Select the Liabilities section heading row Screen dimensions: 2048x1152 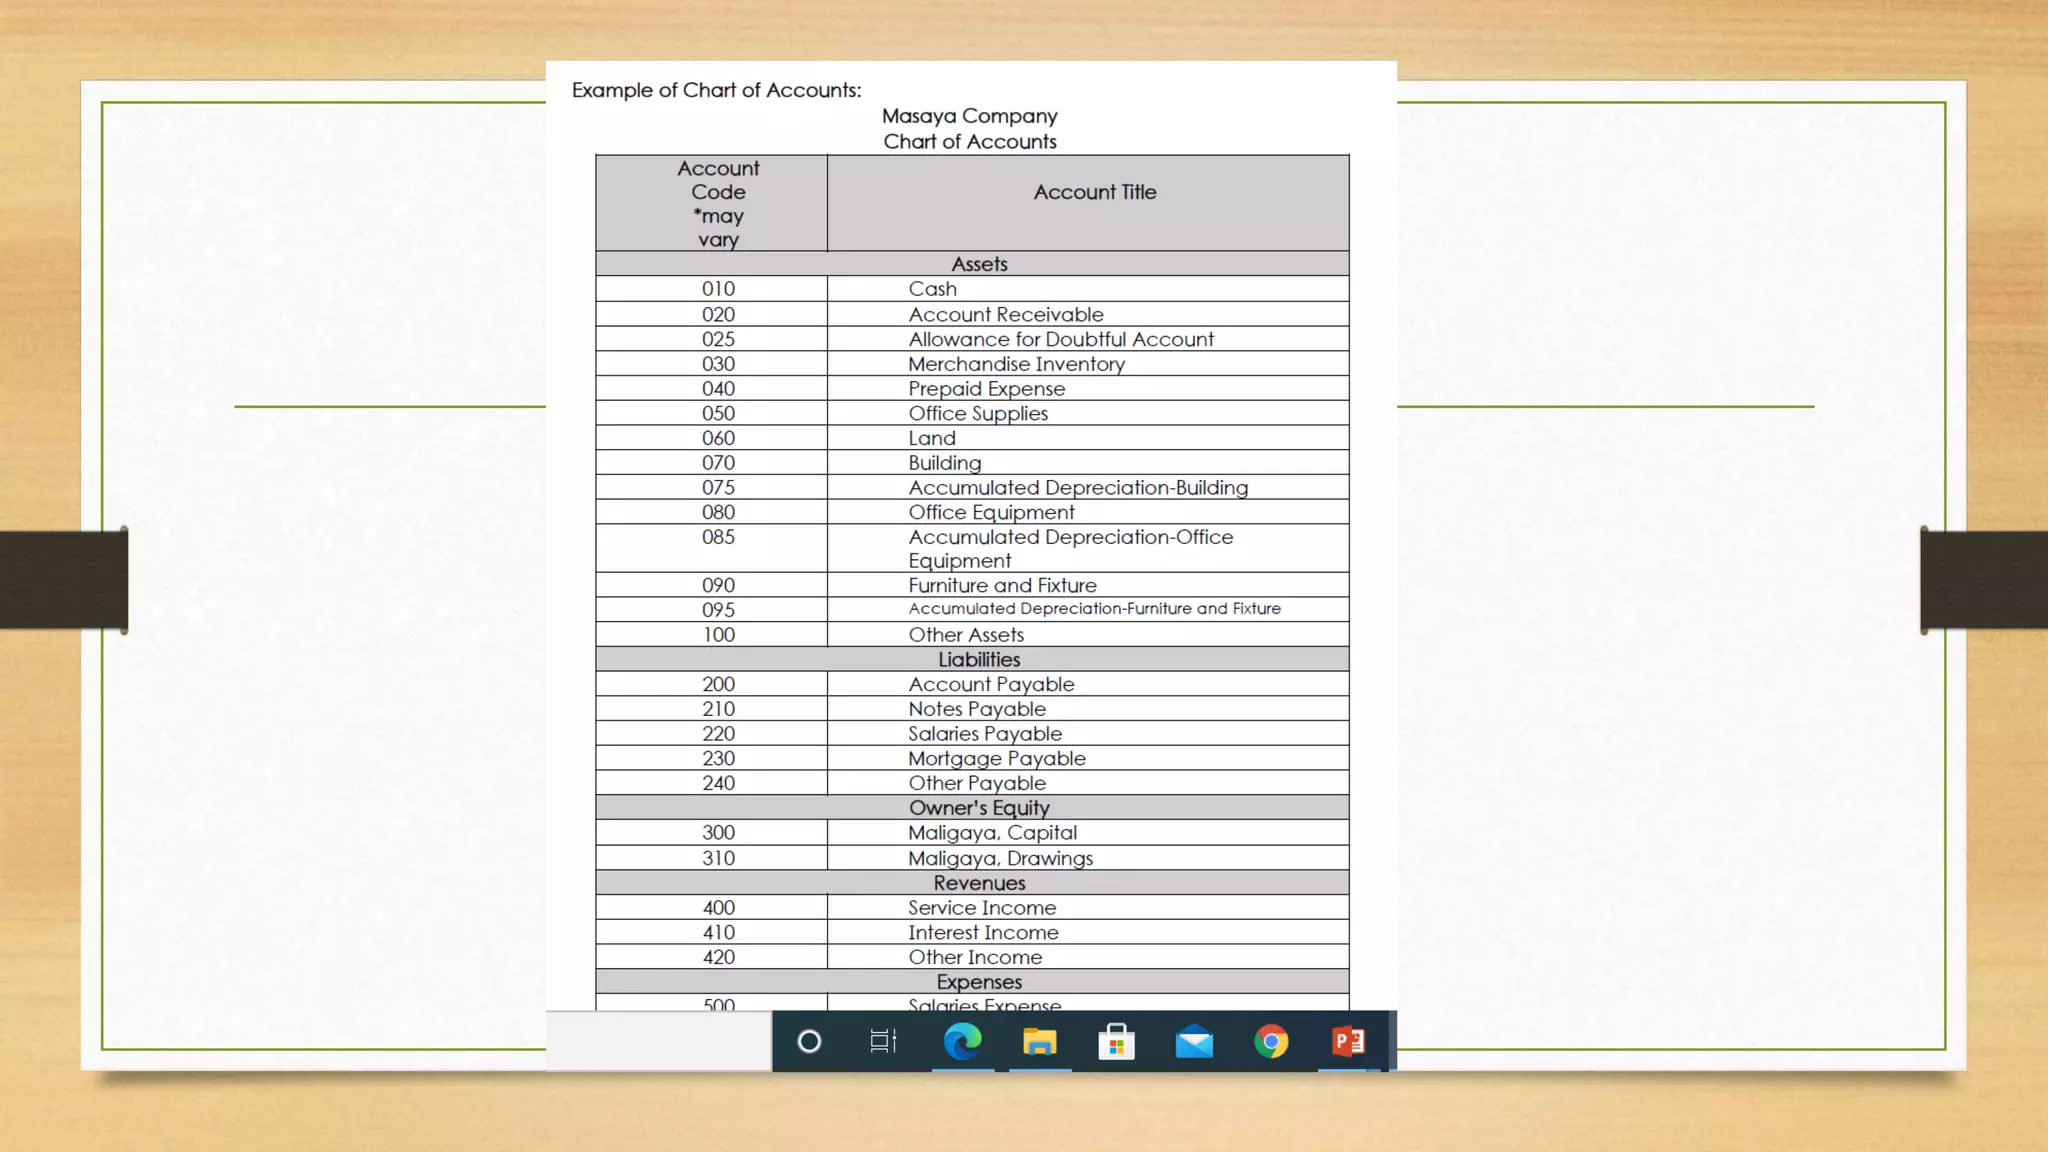coord(979,659)
